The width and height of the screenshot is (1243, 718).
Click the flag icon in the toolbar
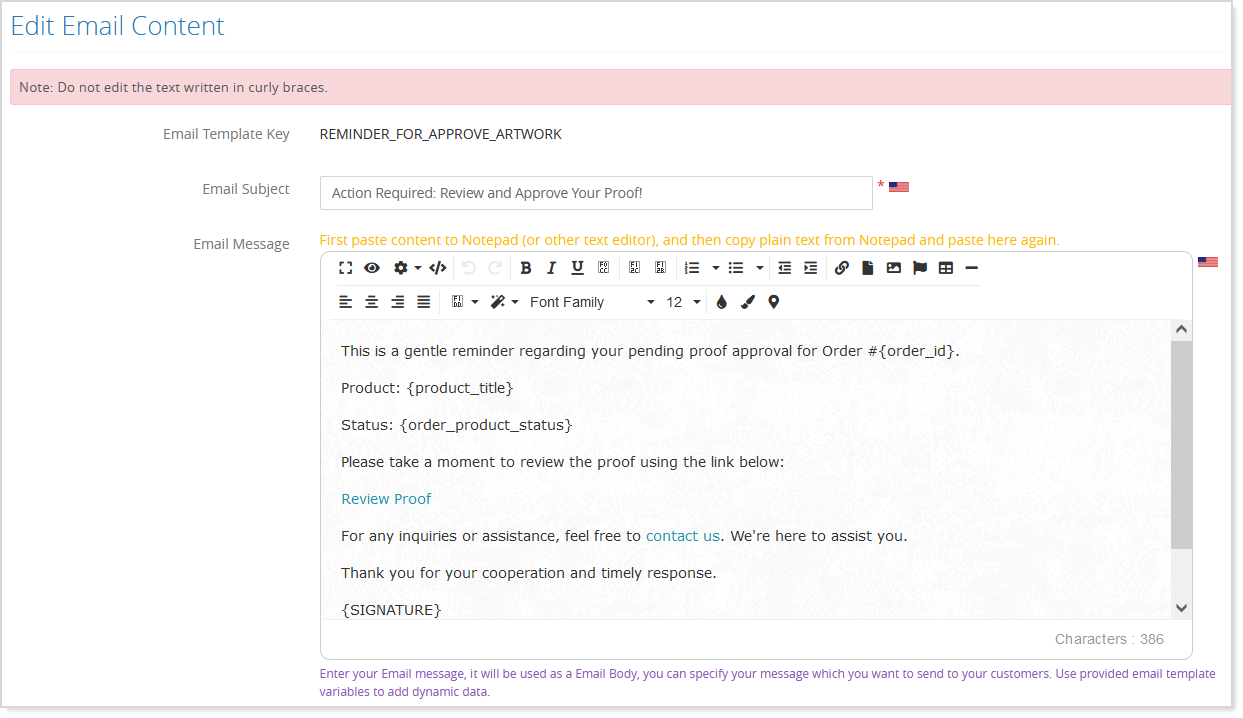[919, 268]
